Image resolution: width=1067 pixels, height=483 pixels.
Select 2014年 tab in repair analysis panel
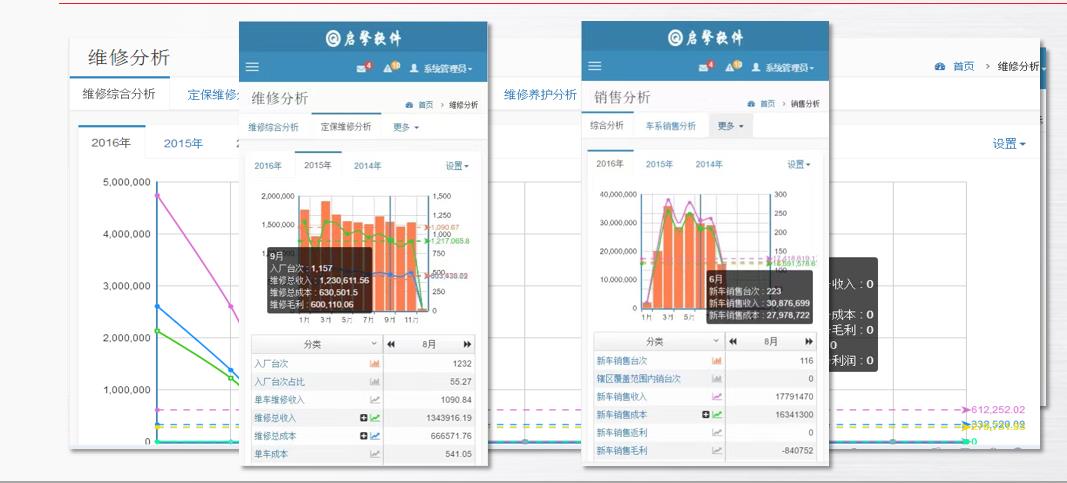click(x=367, y=166)
